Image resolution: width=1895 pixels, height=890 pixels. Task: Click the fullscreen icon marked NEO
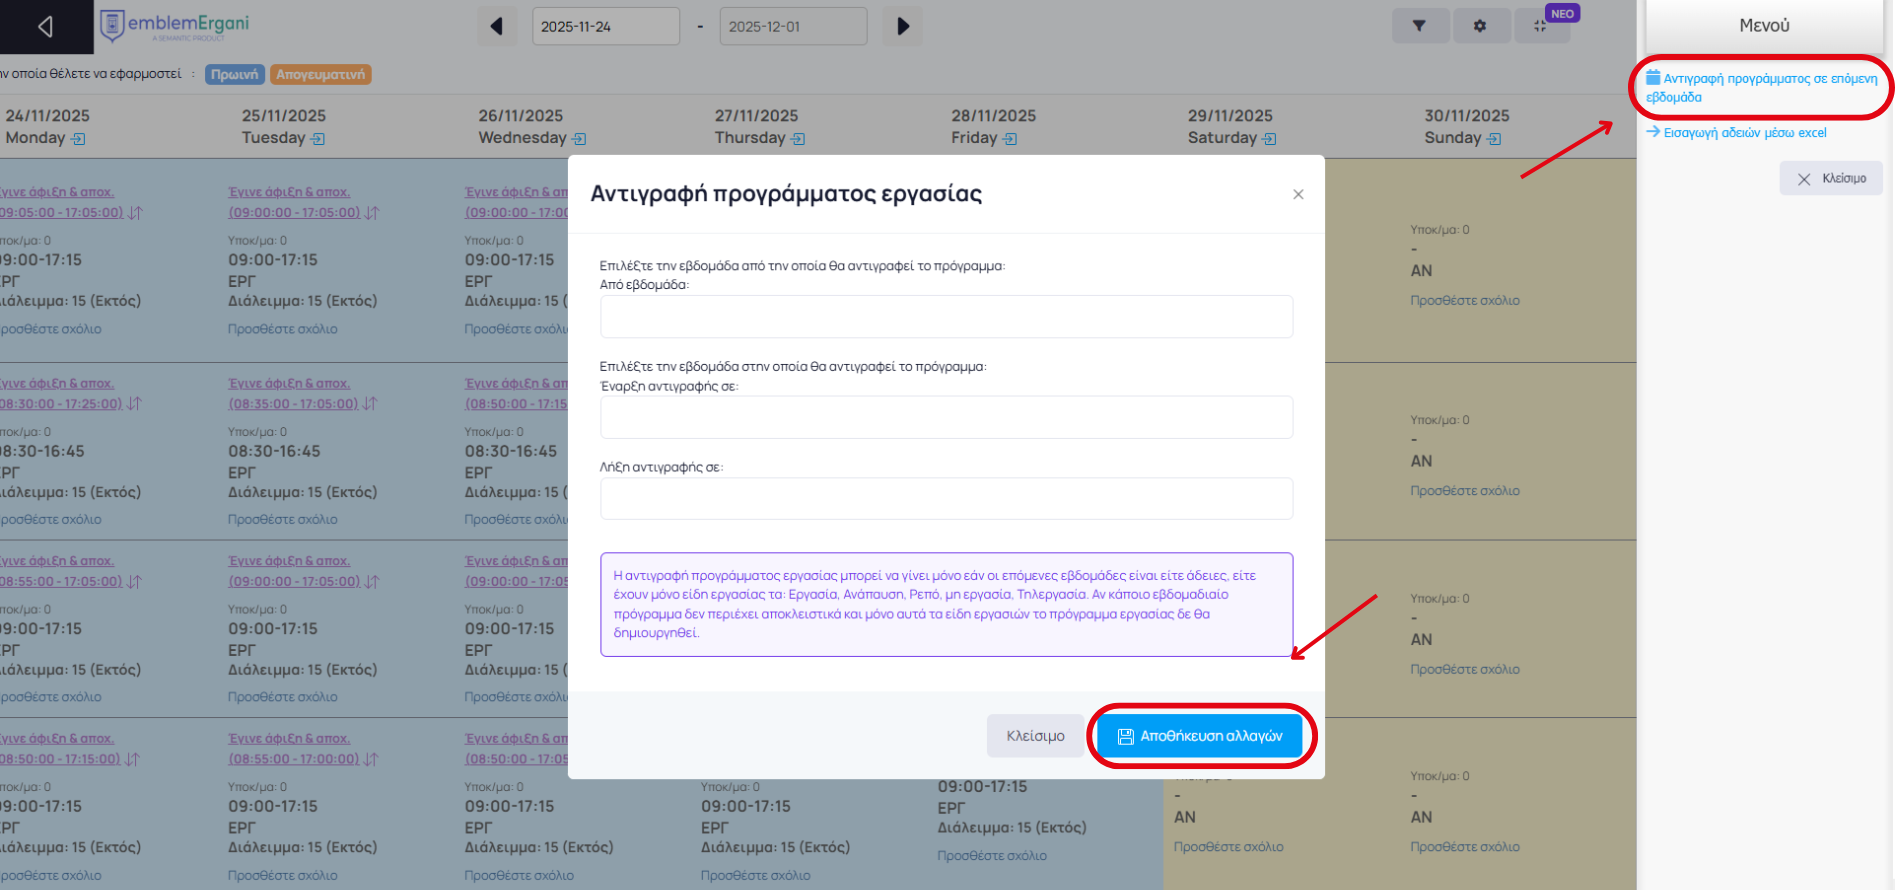(x=1541, y=27)
